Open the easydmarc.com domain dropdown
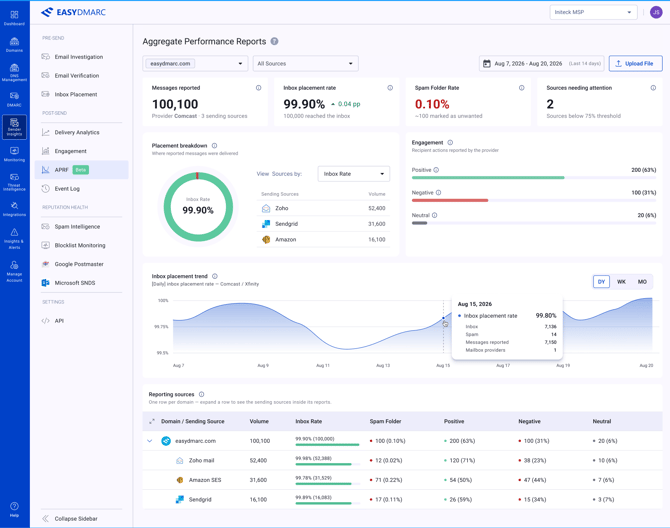Viewport: 670px width, 528px height. [x=195, y=64]
